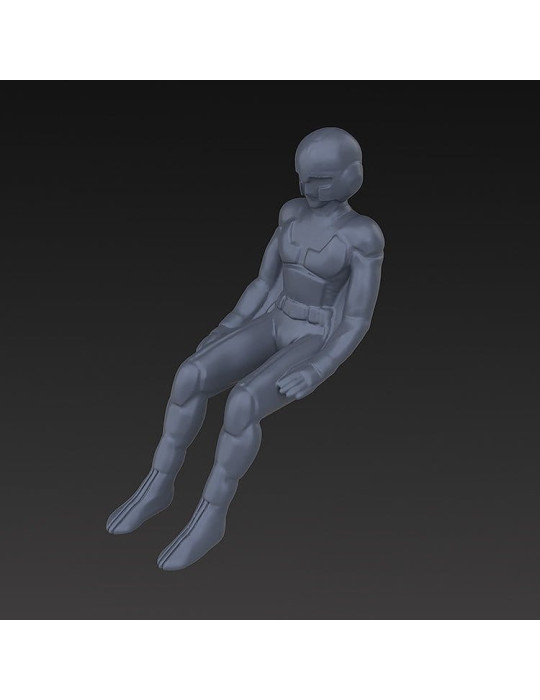The height and width of the screenshot is (700, 540).
Task: Select the front knee pad
Action: 241,406
